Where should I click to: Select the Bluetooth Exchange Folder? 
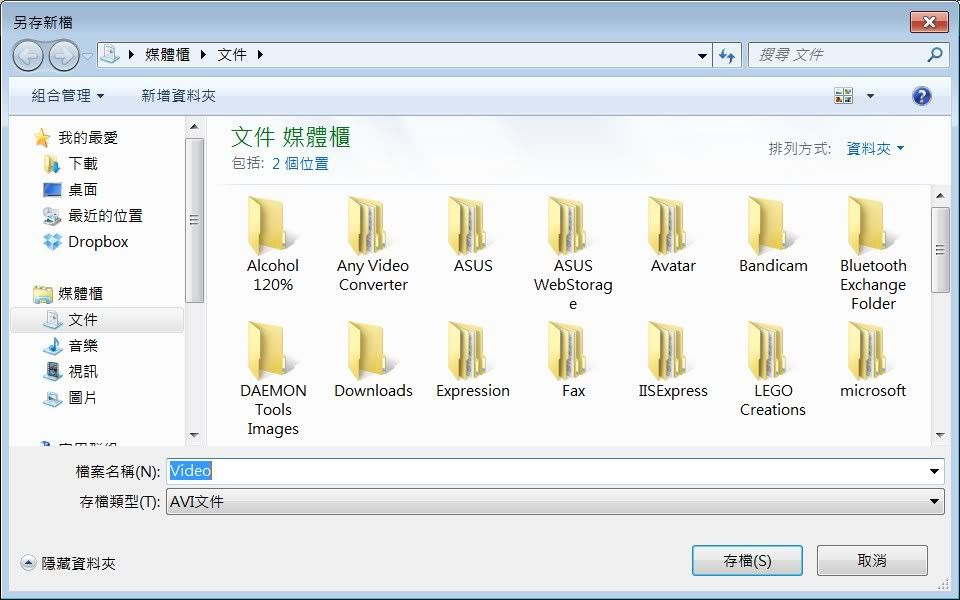[x=872, y=254]
